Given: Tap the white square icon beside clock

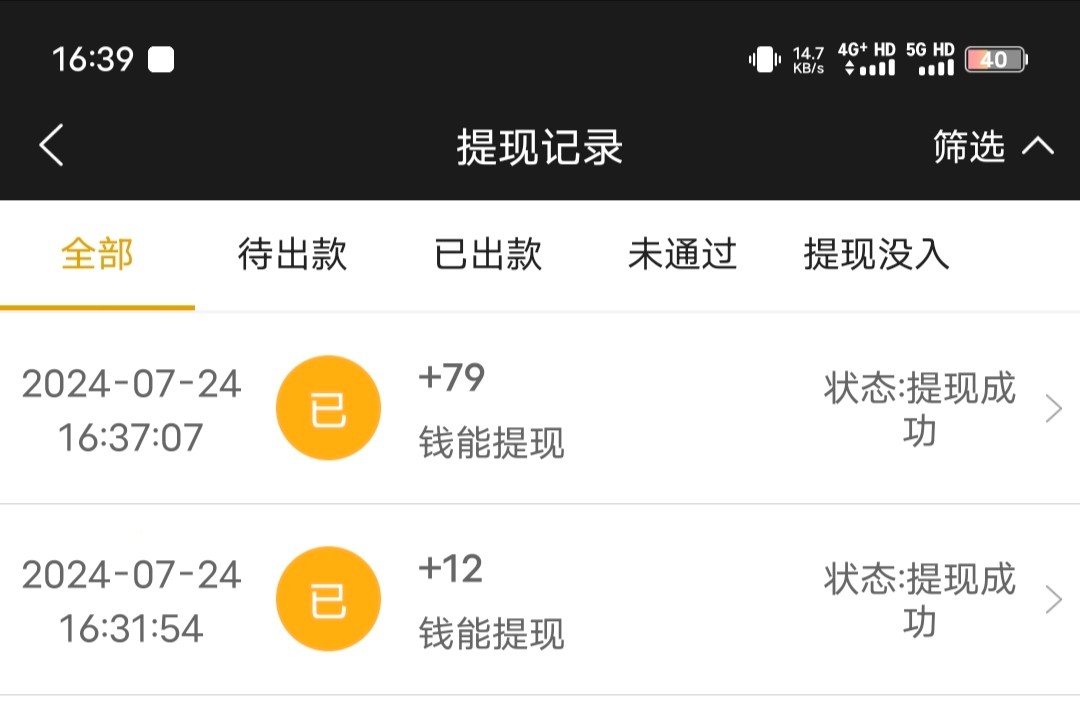Looking at the screenshot, I should 161,60.
